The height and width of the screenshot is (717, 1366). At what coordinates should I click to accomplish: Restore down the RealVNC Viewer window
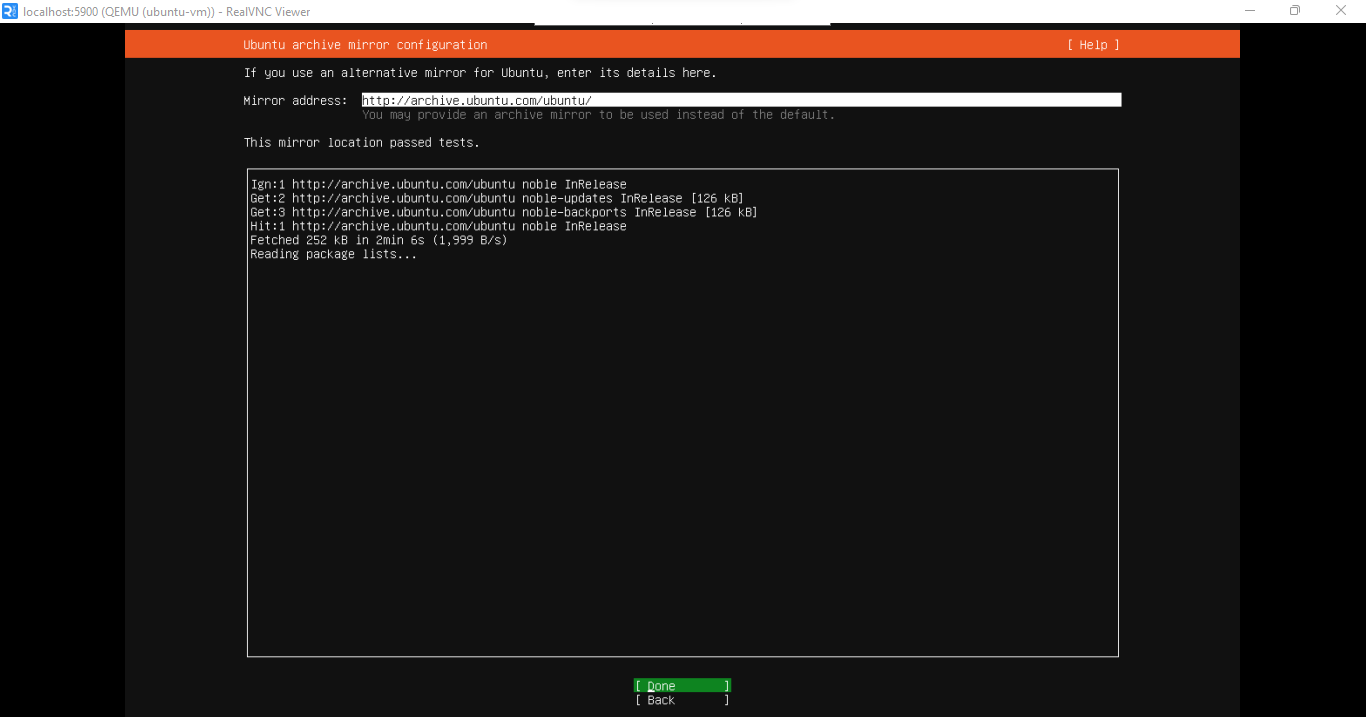(1295, 11)
